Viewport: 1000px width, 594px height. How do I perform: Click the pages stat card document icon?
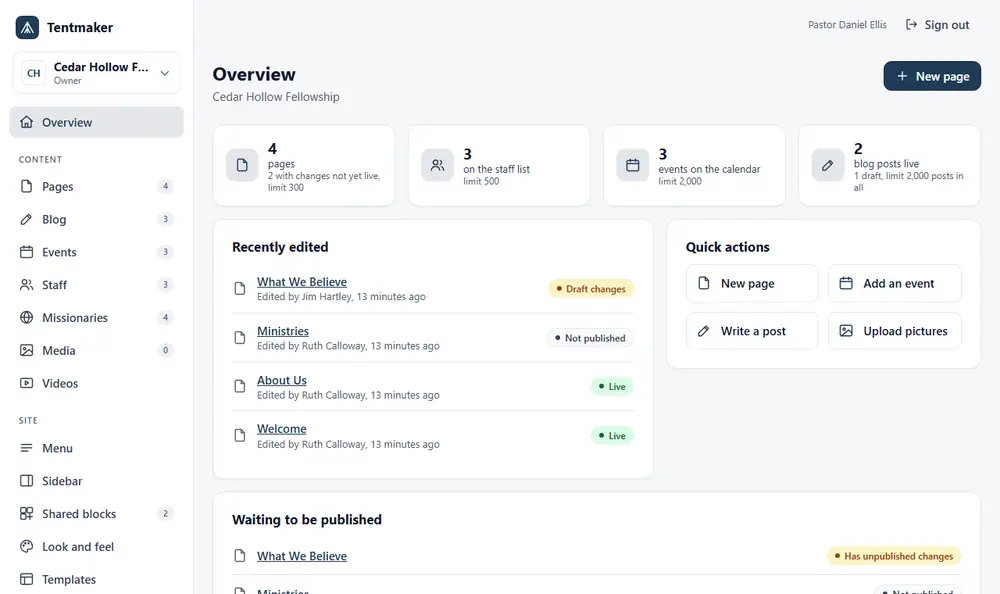pyautogui.click(x=242, y=165)
